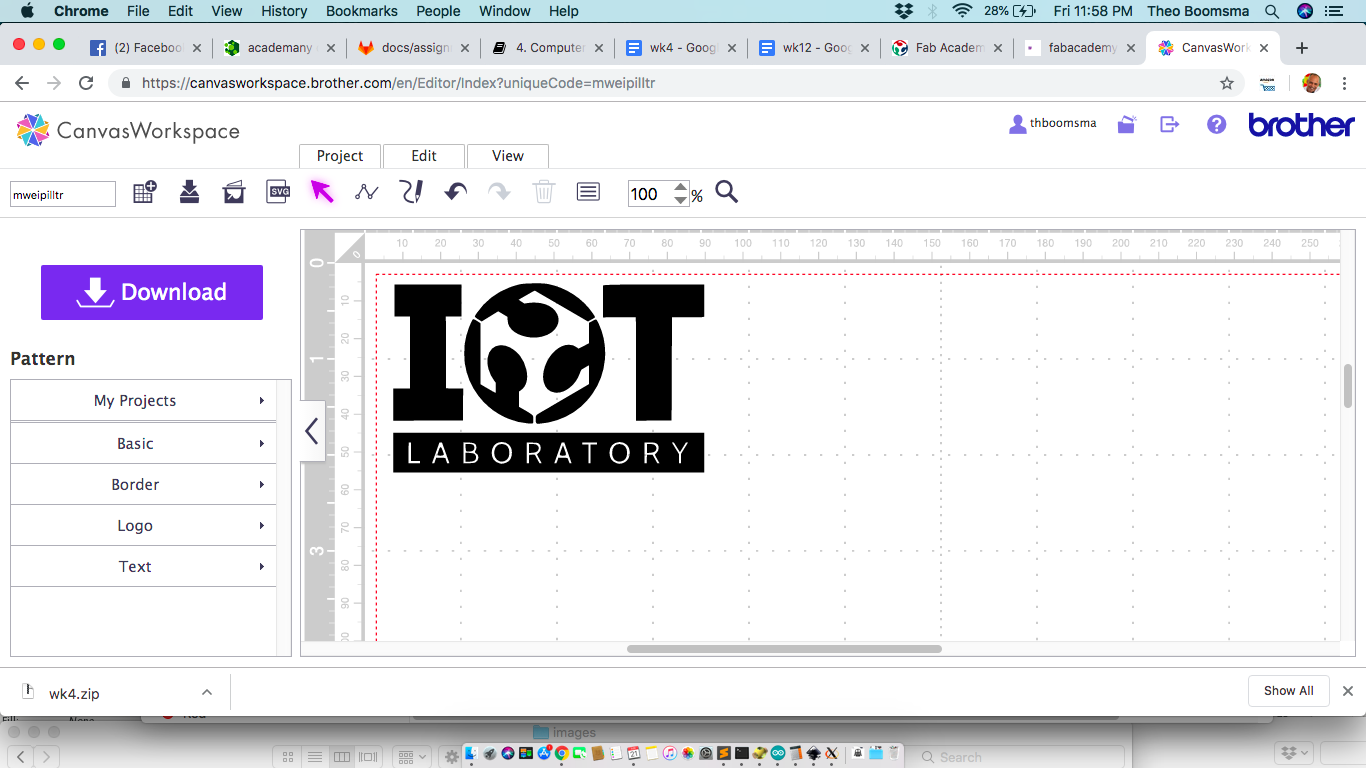Click the Chrome address bar URL

398,83
